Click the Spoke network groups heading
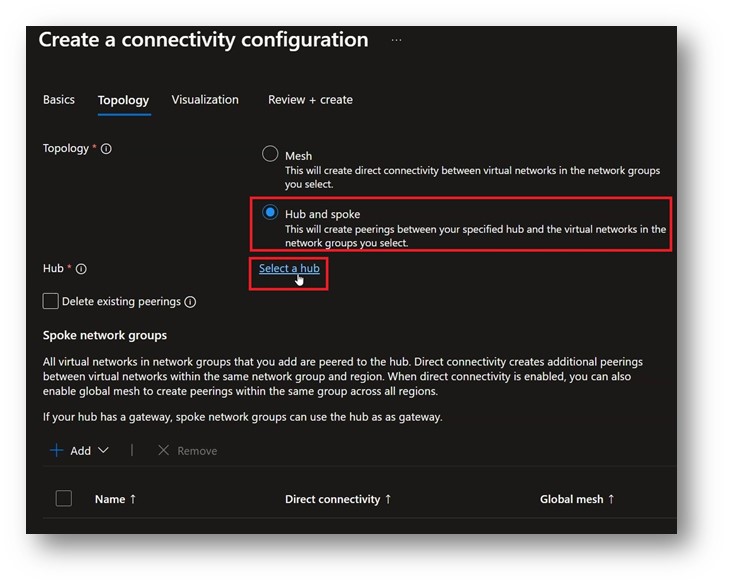This screenshot has height=586, width=729. [x=105, y=335]
